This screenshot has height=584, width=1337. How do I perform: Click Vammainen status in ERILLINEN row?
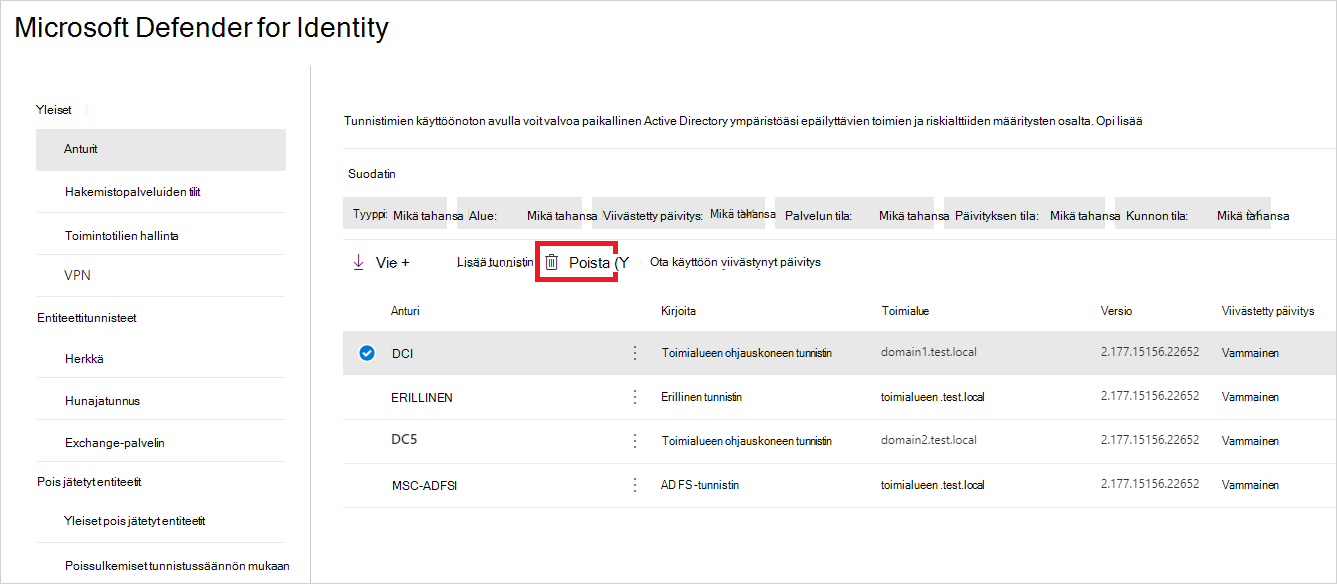[1250, 397]
